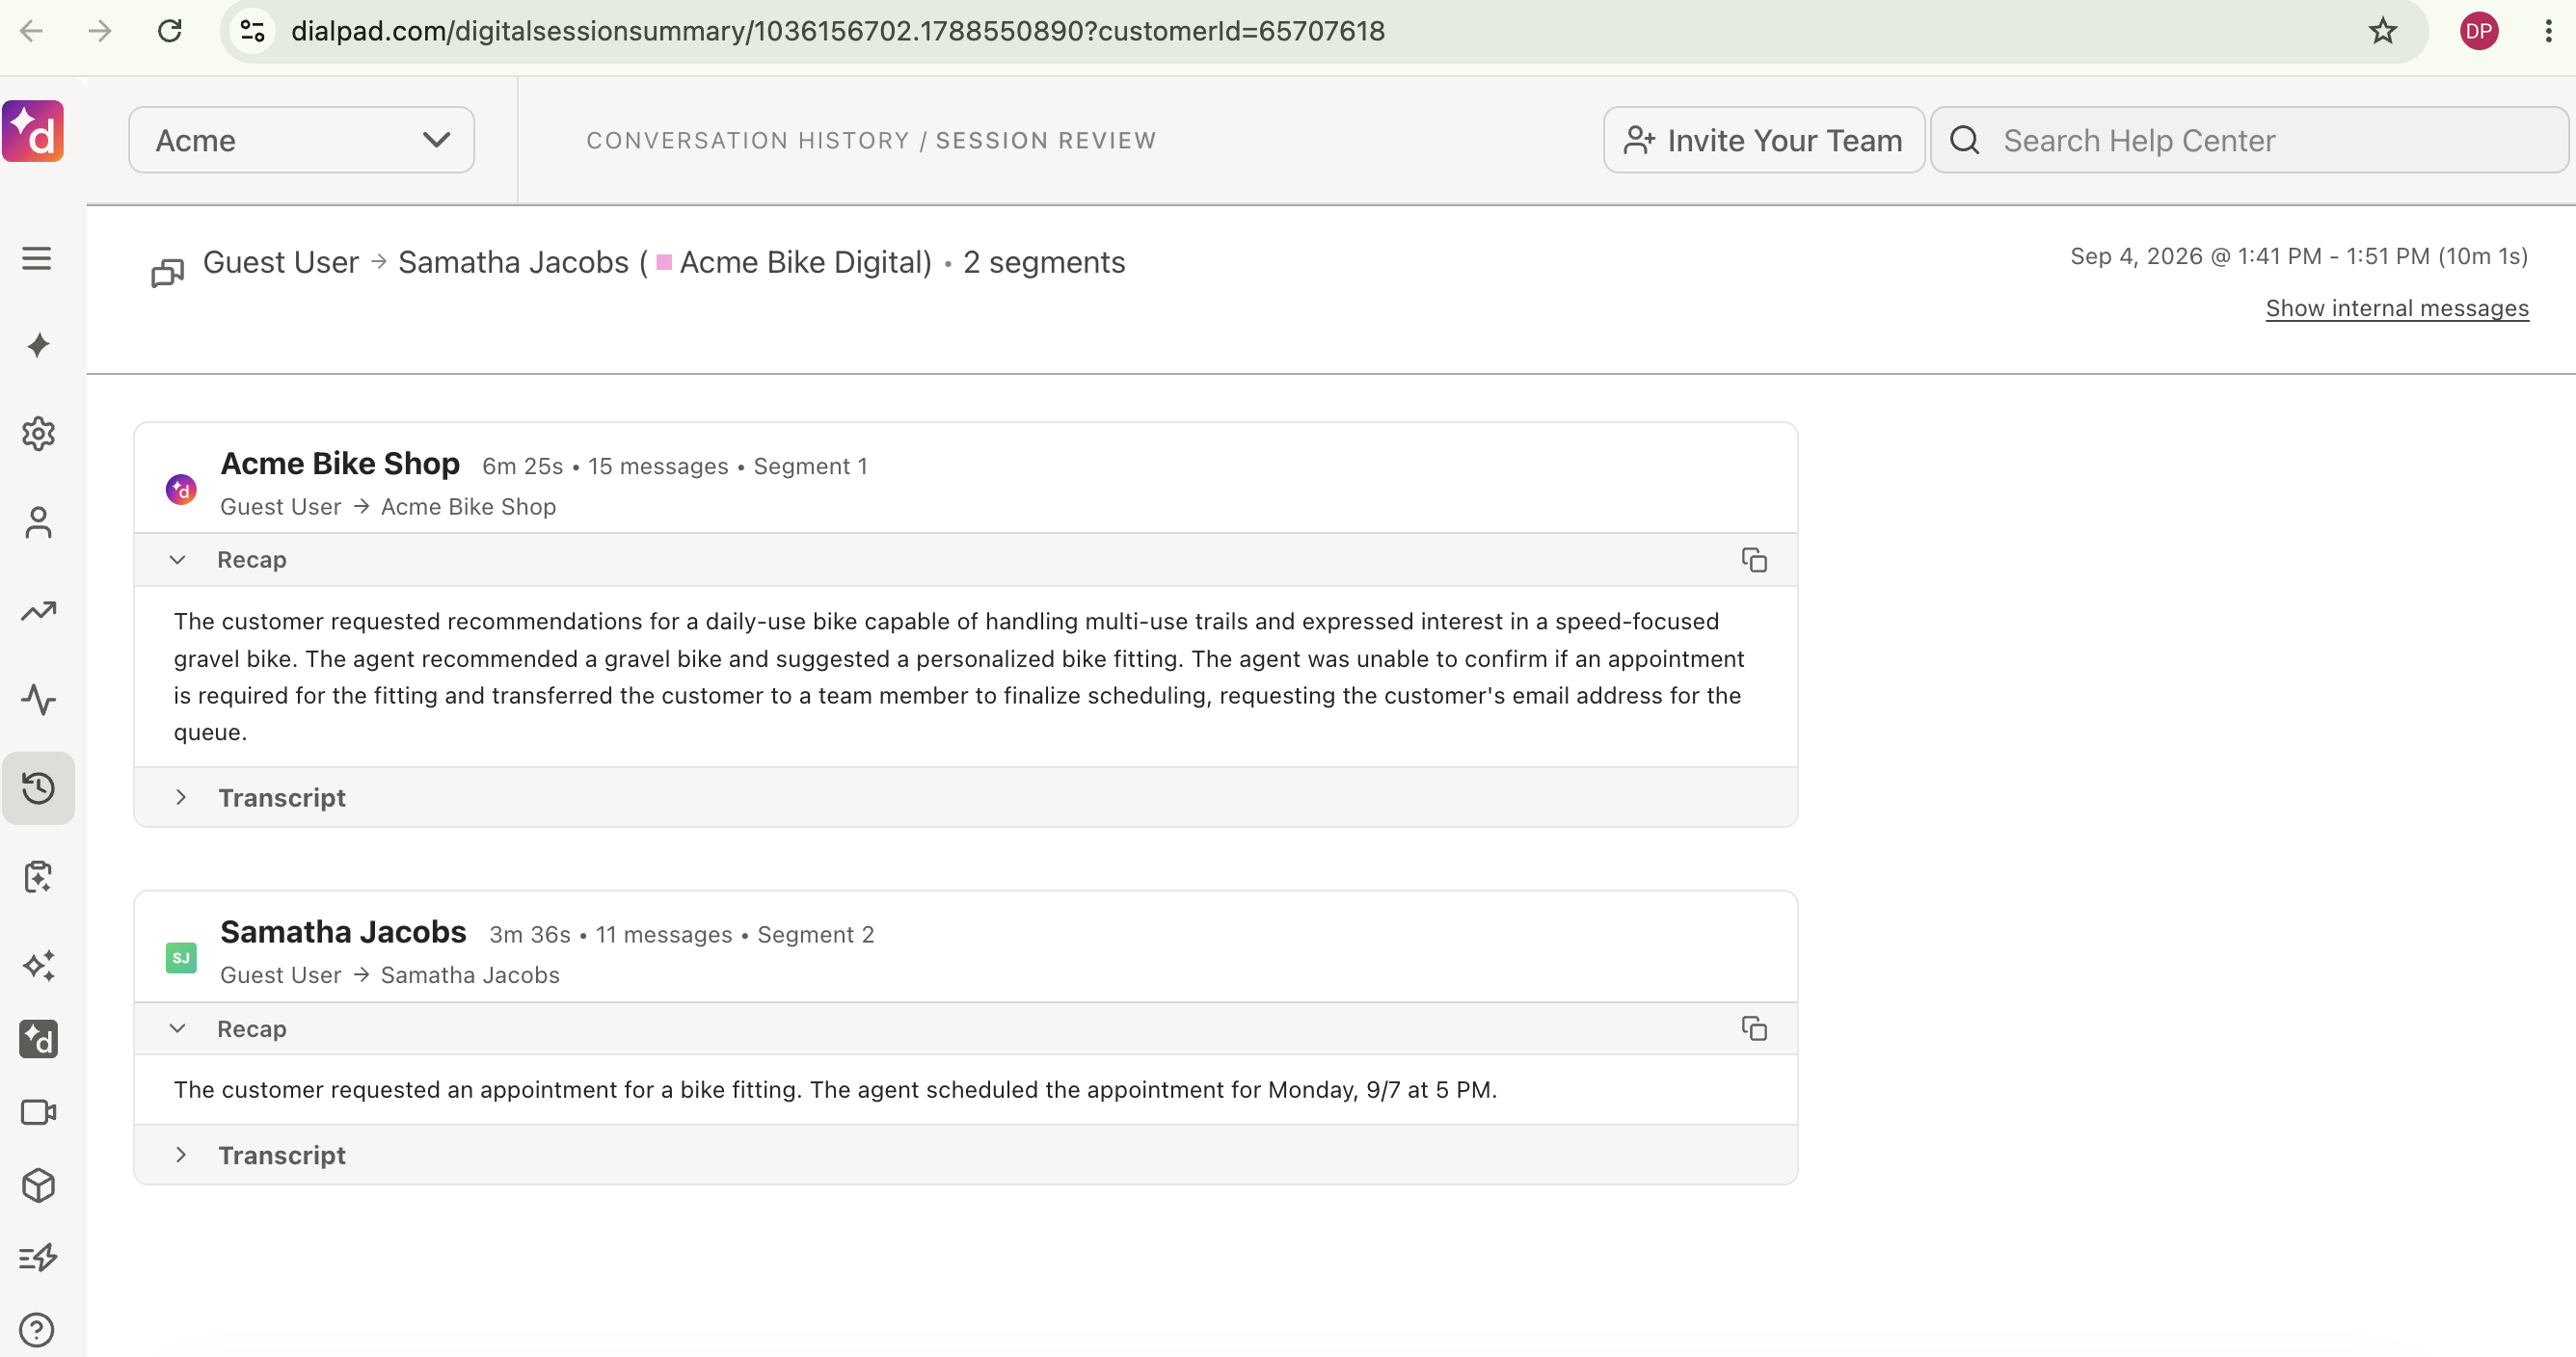The image size is (2576, 1357).
Task: Click the Conversation History breadcrumb text
Action: pos(747,141)
